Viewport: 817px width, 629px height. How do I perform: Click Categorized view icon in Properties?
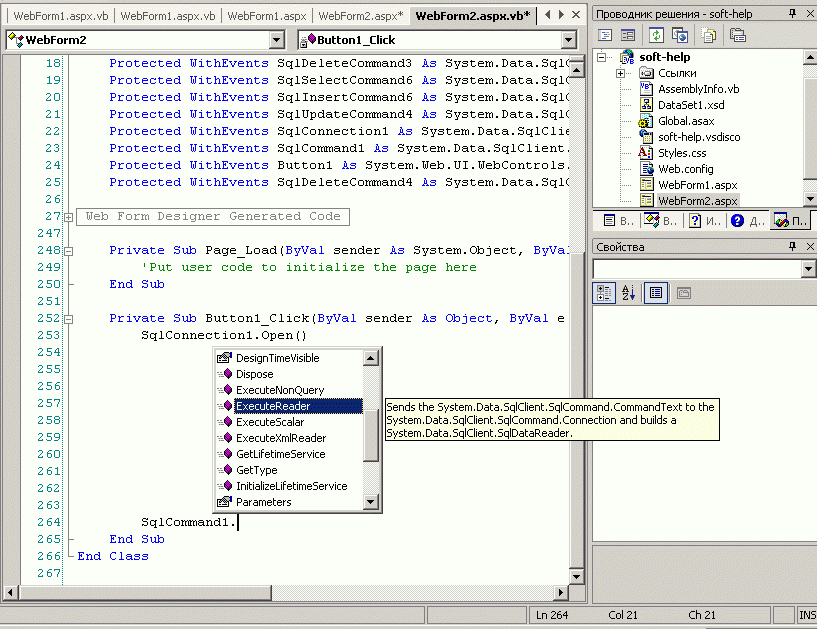[x=604, y=293]
